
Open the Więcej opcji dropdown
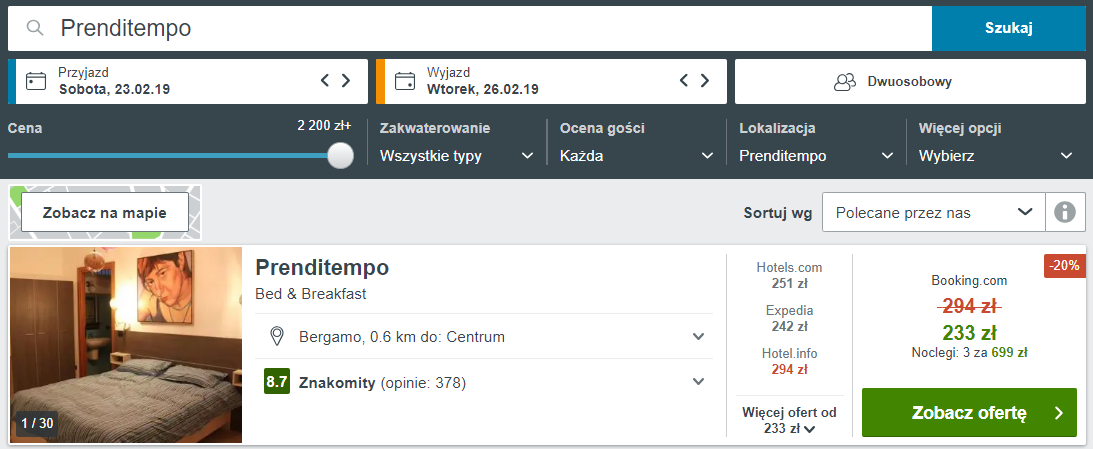coord(996,156)
